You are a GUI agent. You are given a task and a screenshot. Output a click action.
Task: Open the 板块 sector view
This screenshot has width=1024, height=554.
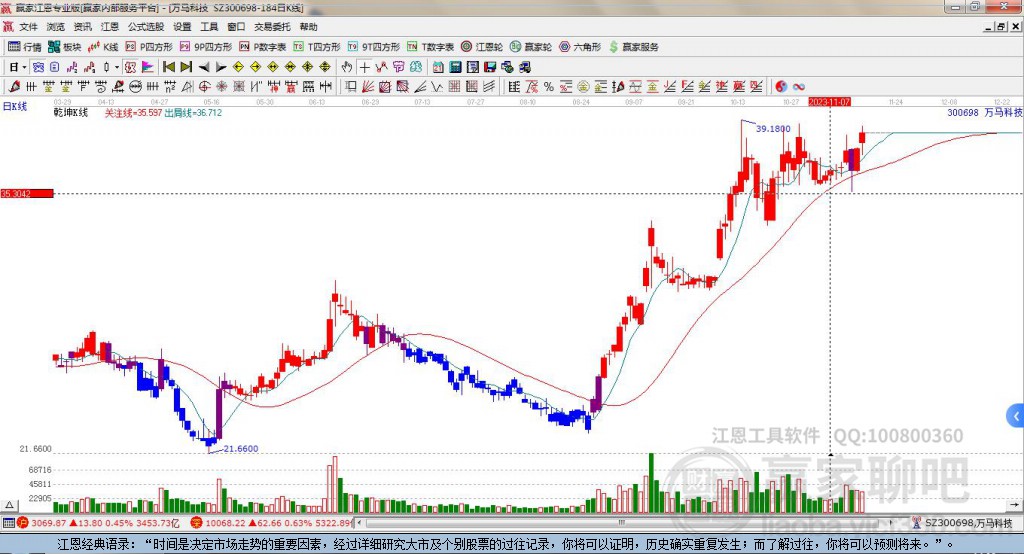pyautogui.click(x=65, y=47)
